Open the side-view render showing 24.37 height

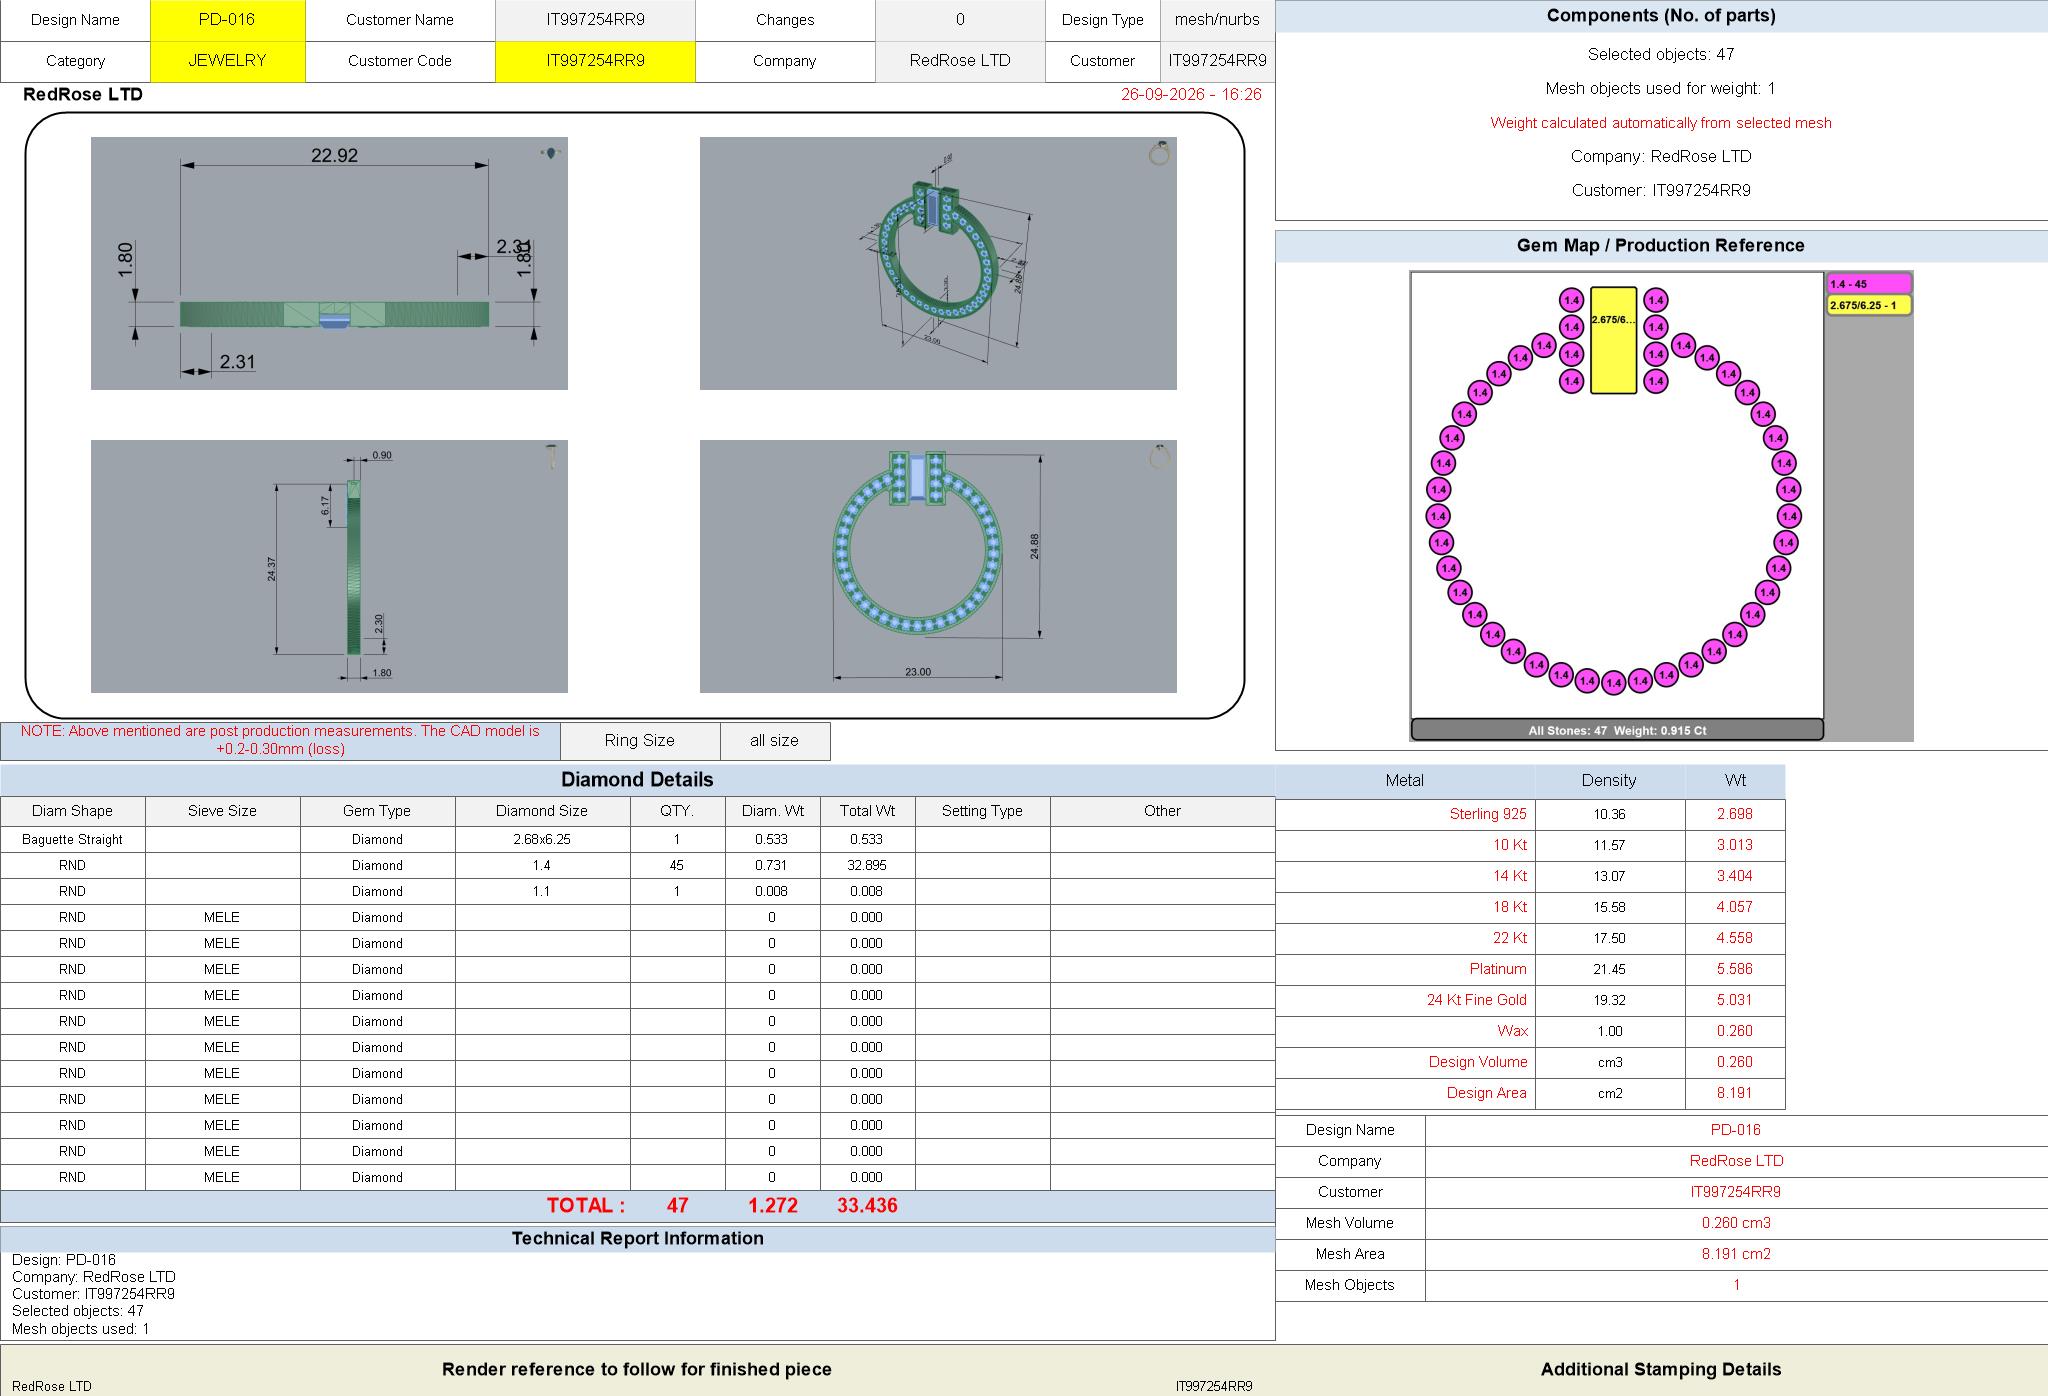329,566
